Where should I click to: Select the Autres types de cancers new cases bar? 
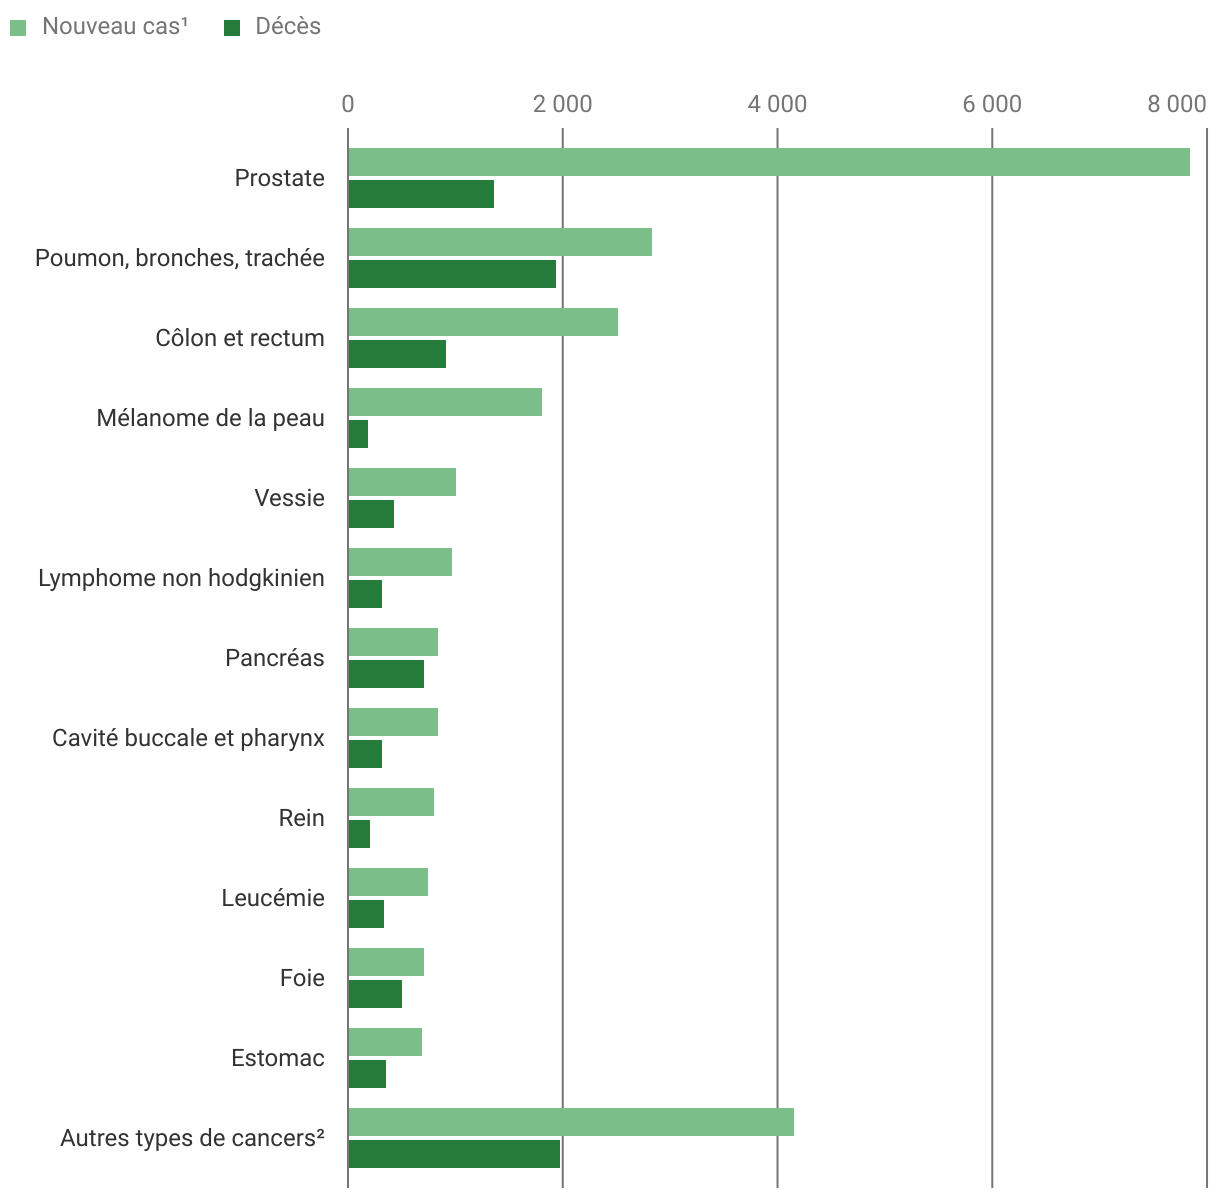click(x=571, y=1122)
